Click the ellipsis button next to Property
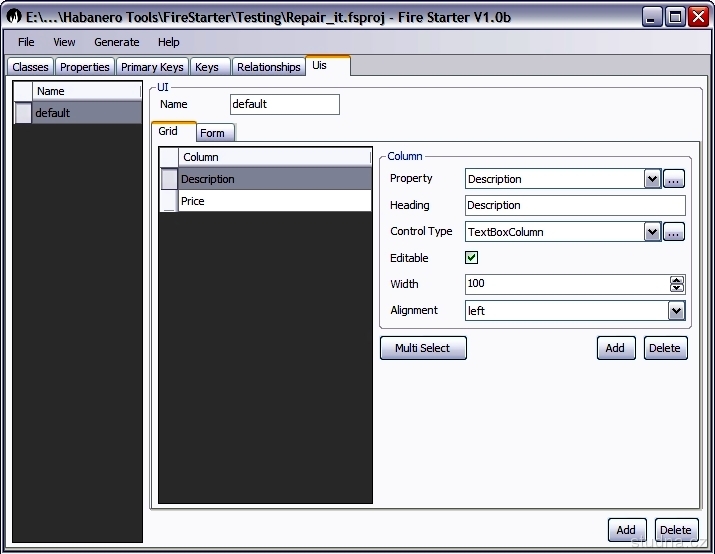Screen dimensions: 715x554 pyautogui.click(x=674, y=179)
